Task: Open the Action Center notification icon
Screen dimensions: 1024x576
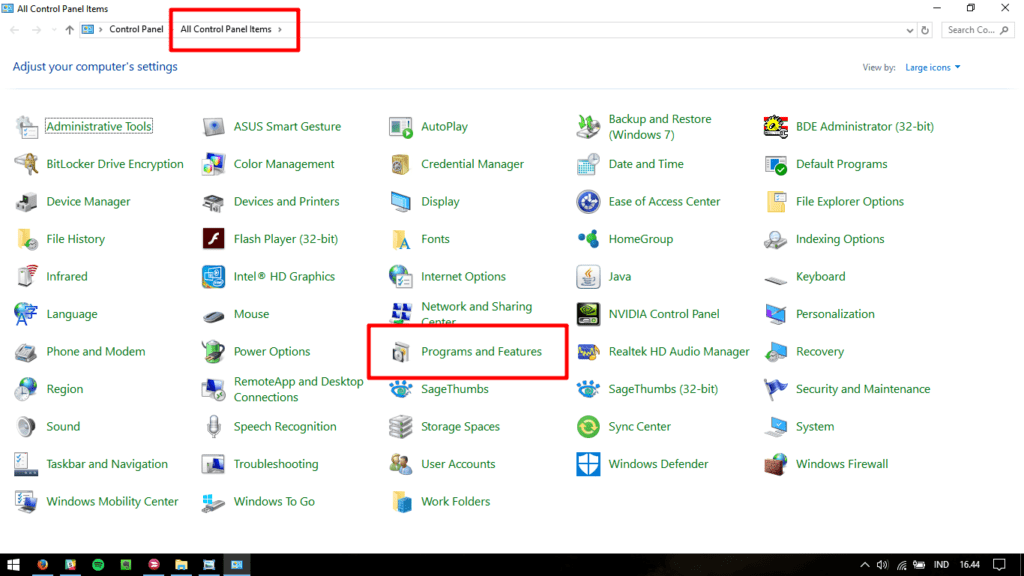Action: coord(999,565)
